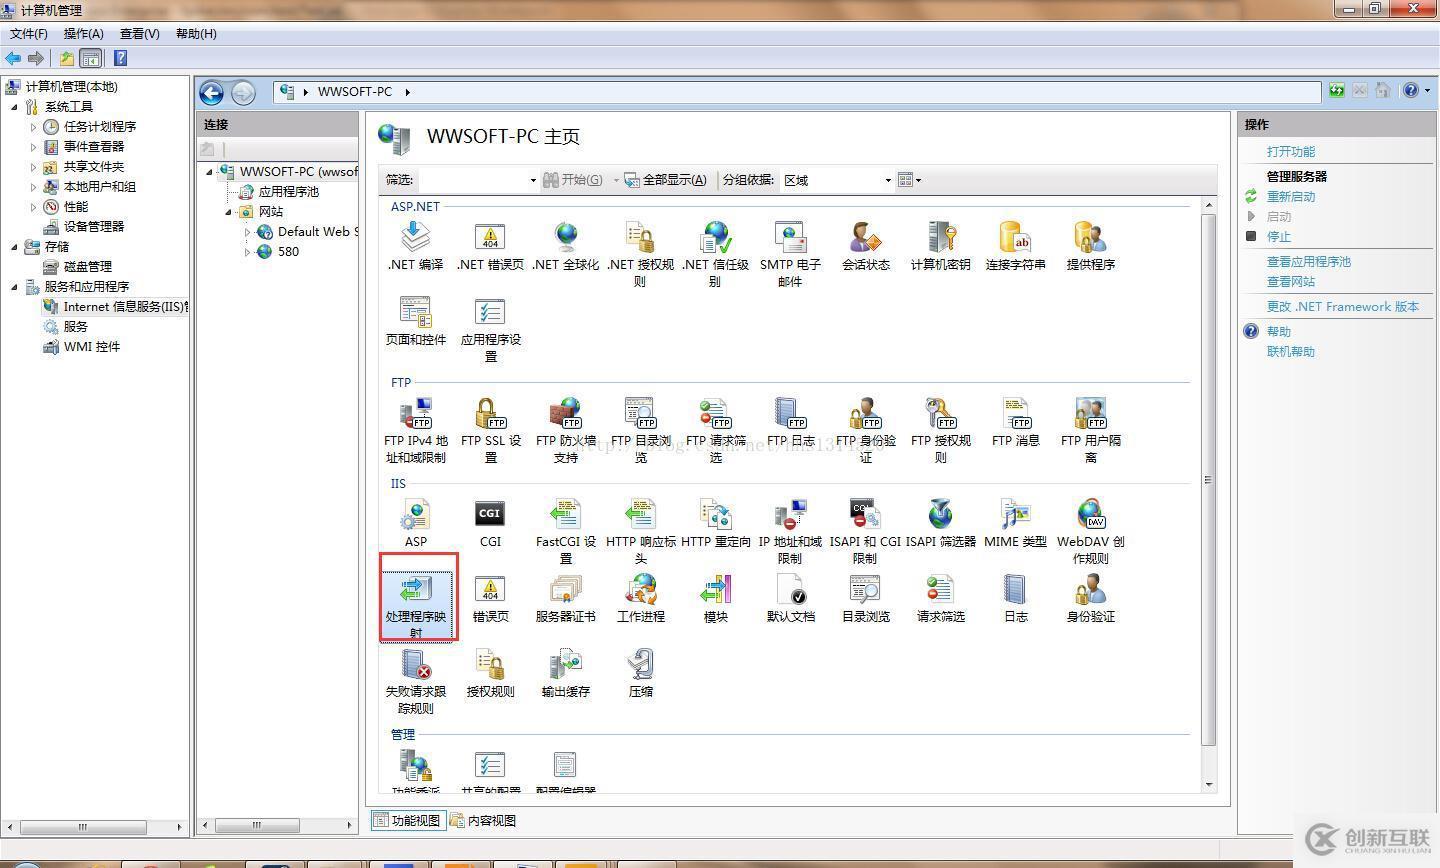Open the 会话状态 feature
This screenshot has height=868, width=1440.
tap(865, 246)
